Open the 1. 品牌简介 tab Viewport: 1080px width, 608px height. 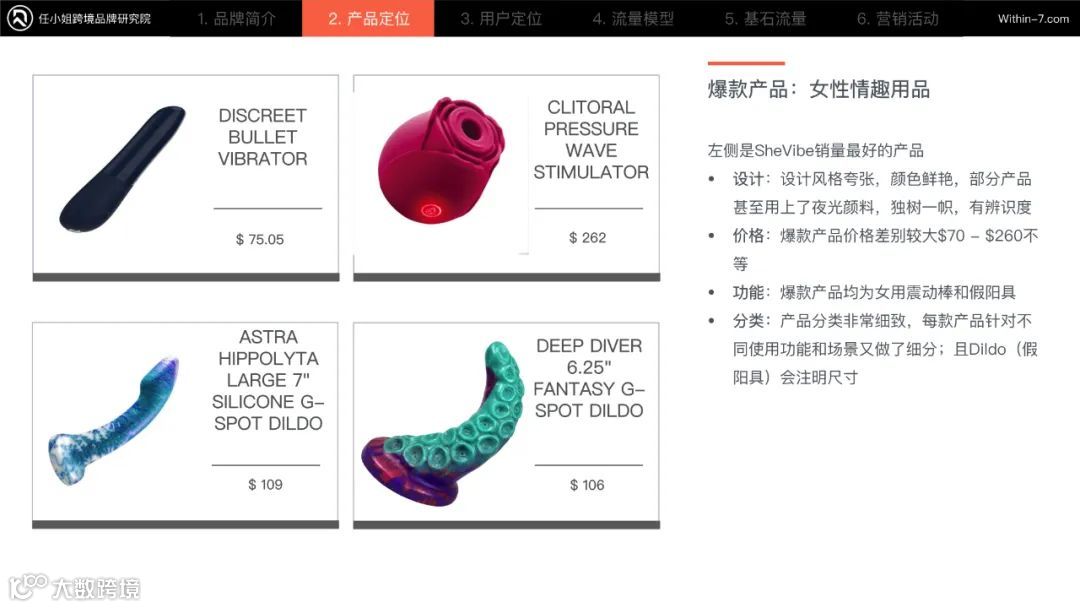tap(236, 19)
